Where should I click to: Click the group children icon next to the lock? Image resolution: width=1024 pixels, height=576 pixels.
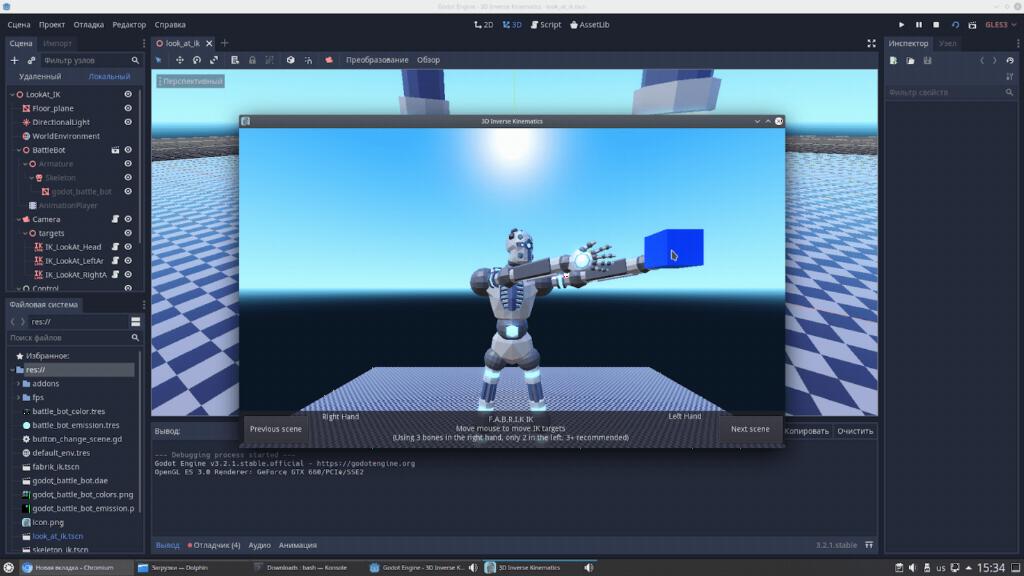click(270, 60)
